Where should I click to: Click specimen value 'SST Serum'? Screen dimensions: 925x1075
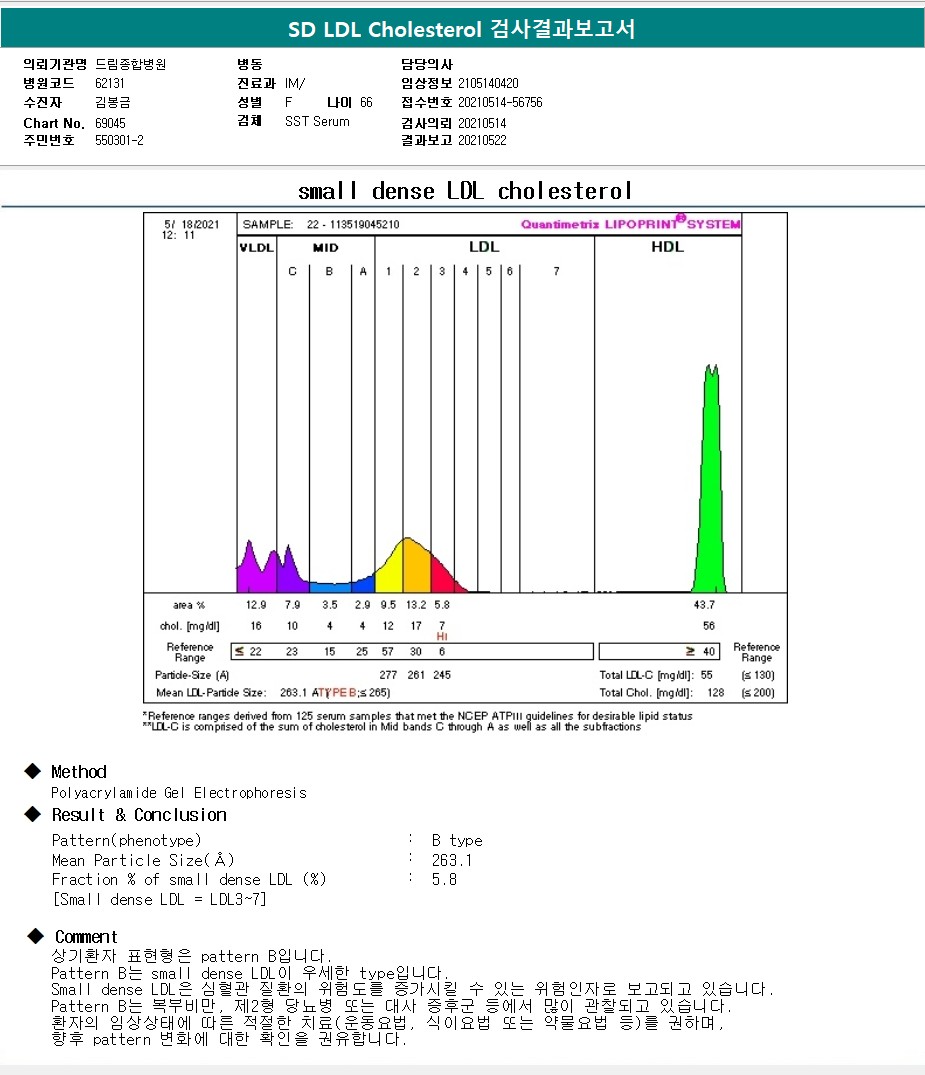317,121
